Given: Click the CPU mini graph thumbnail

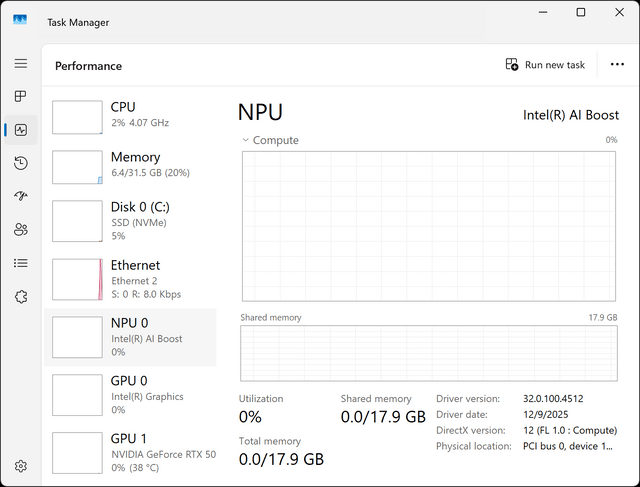Looking at the screenshot, I should click(x=77, y=117).
